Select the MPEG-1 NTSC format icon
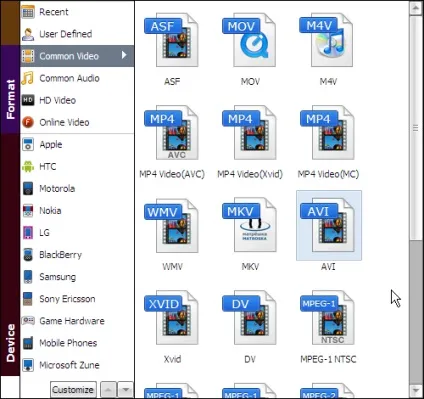The width and height of the screenshot is (424, 399). coord(328,318)
